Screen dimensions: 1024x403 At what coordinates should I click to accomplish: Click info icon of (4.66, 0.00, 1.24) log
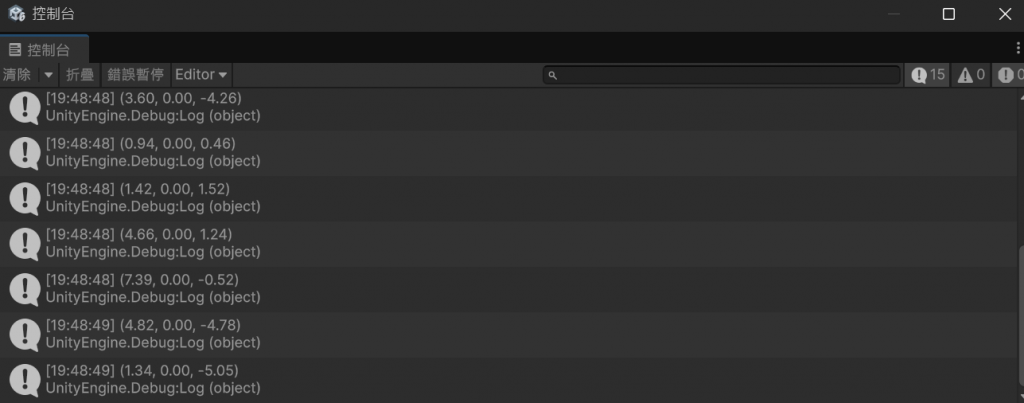click(25, 243)
